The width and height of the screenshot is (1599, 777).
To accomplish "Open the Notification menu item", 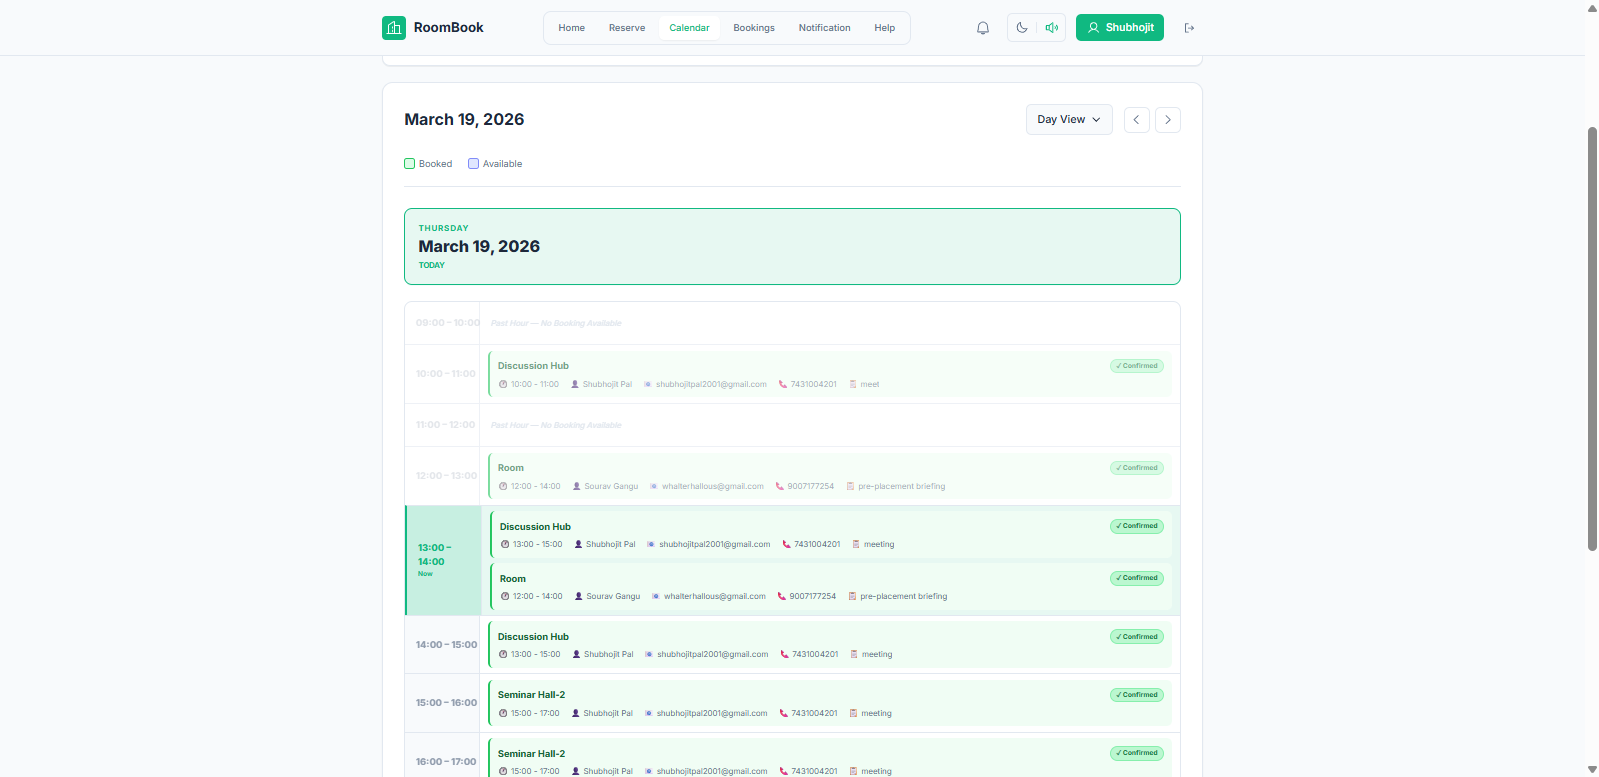I will click(824, 28).
